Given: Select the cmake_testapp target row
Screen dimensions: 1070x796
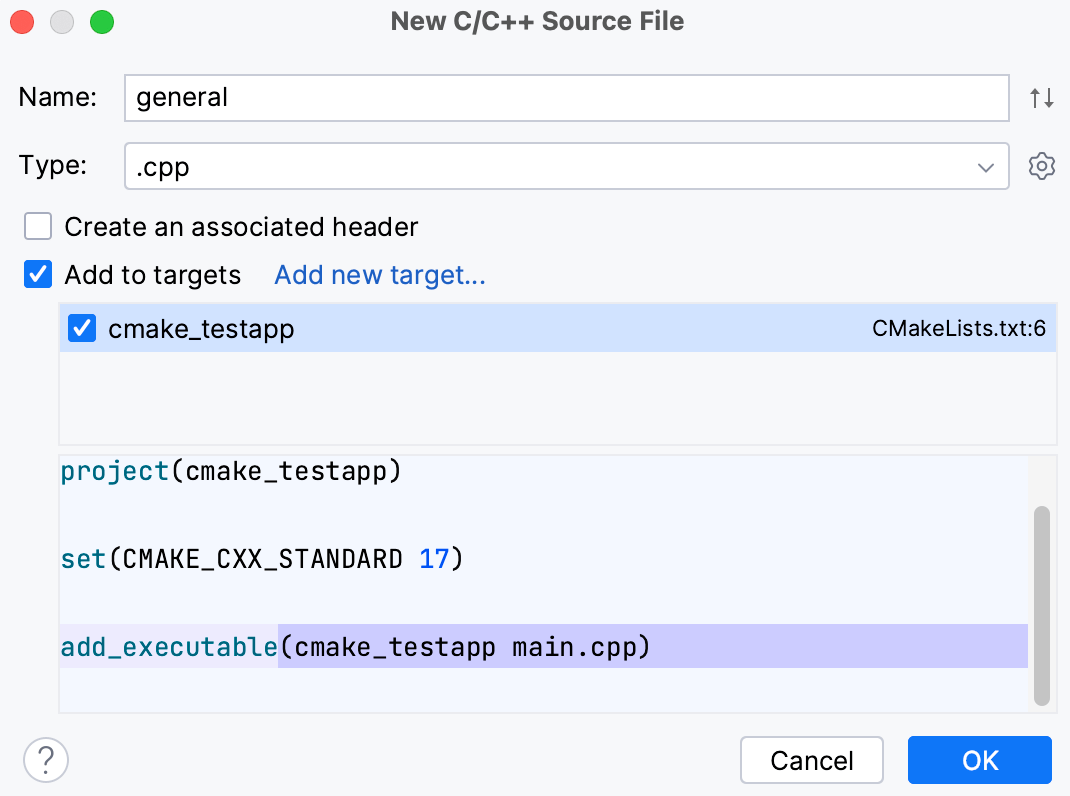Looking at the screenshot, I should [400, 328].
